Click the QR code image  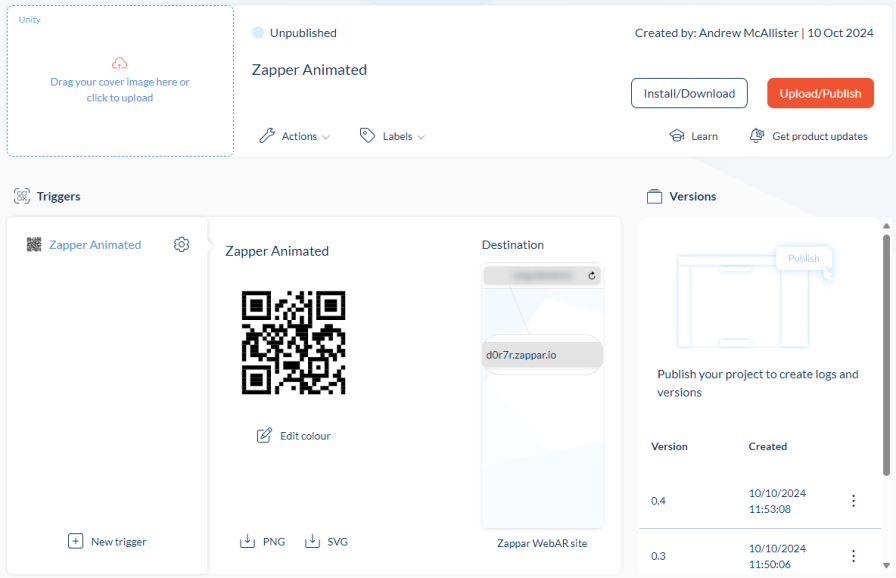tap(293, 342)
